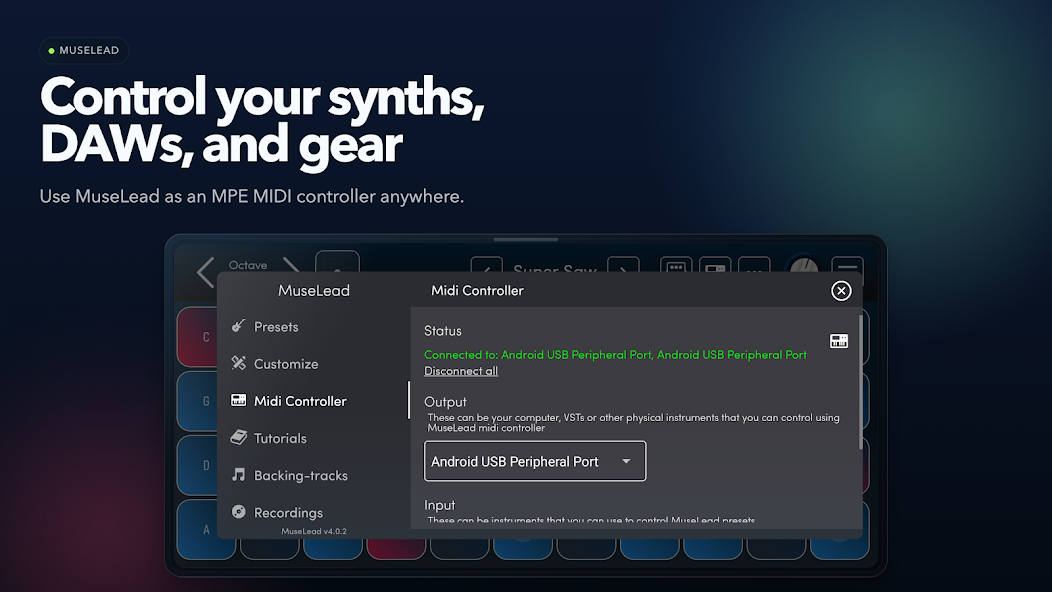Screen dimensions: 1052x592
Task: Select the Midi Controller menu item
Action: tap(300, 401)
